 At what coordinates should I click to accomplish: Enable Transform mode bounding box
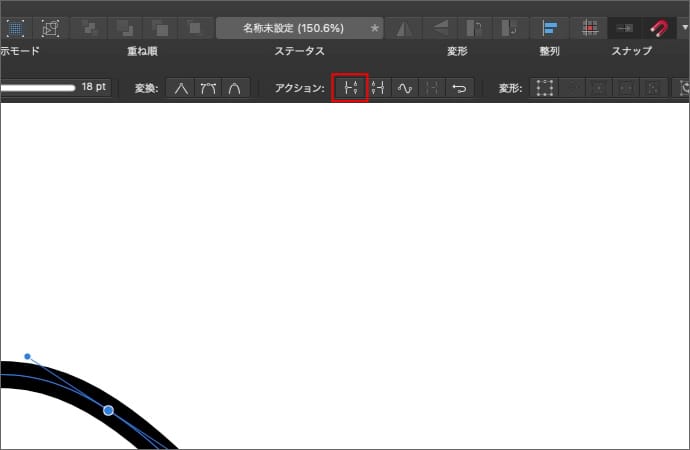(545, 88)
